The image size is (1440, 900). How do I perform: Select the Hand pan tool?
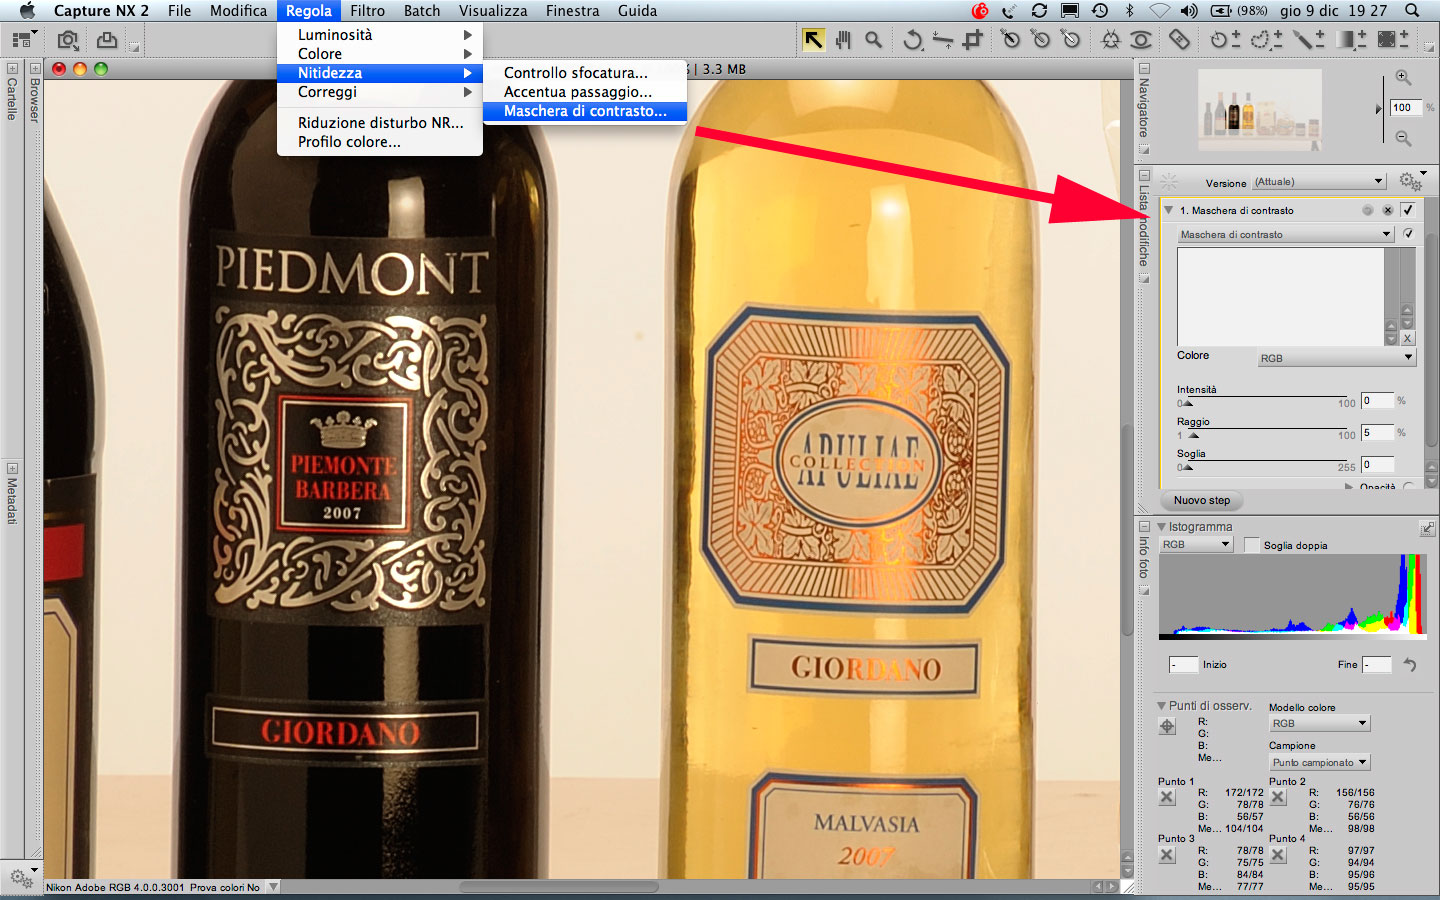click(843, 40)
